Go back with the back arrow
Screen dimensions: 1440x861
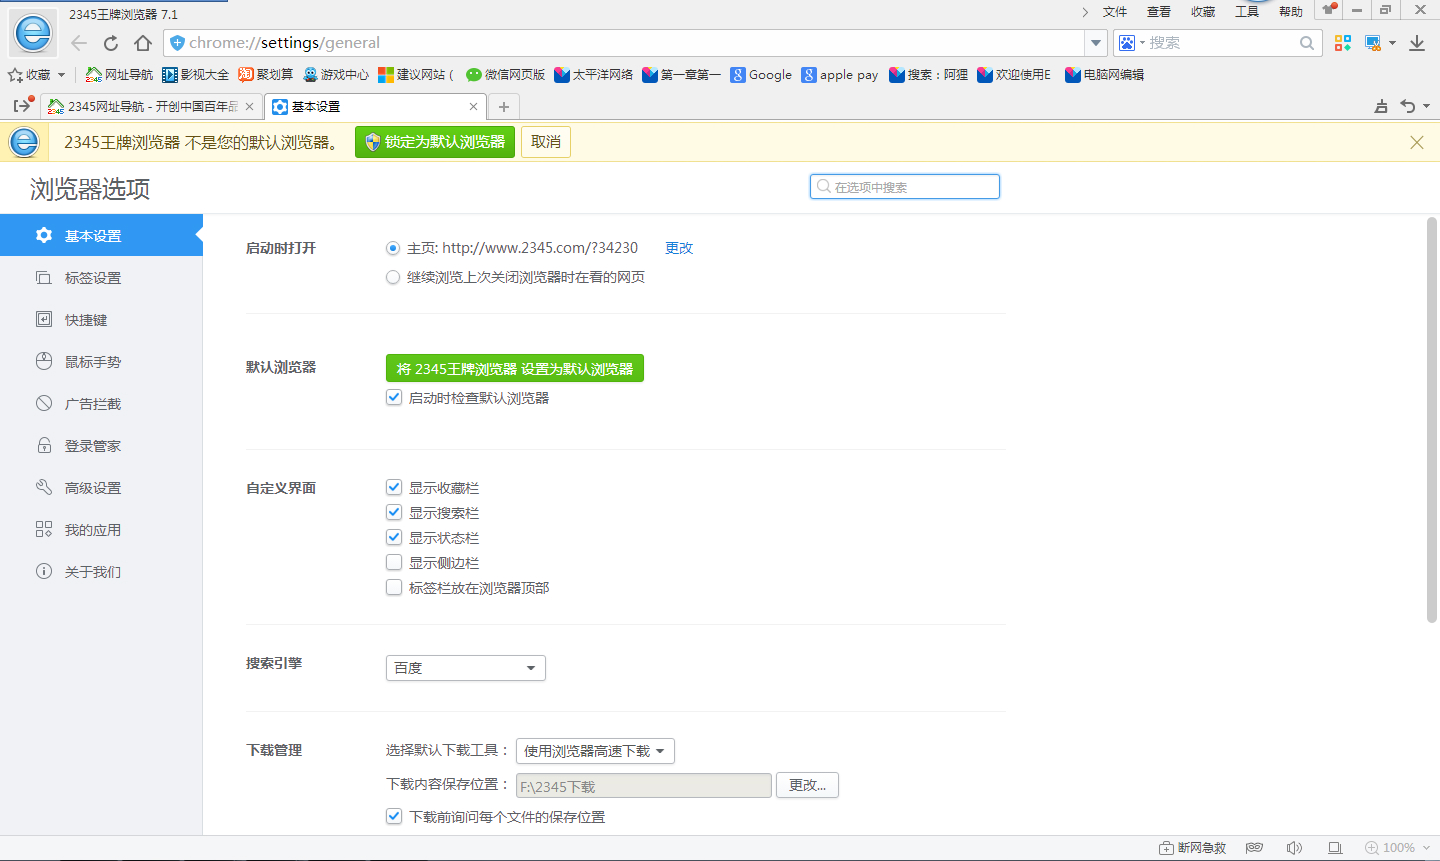pyautogui.click(x=79, y=43)
